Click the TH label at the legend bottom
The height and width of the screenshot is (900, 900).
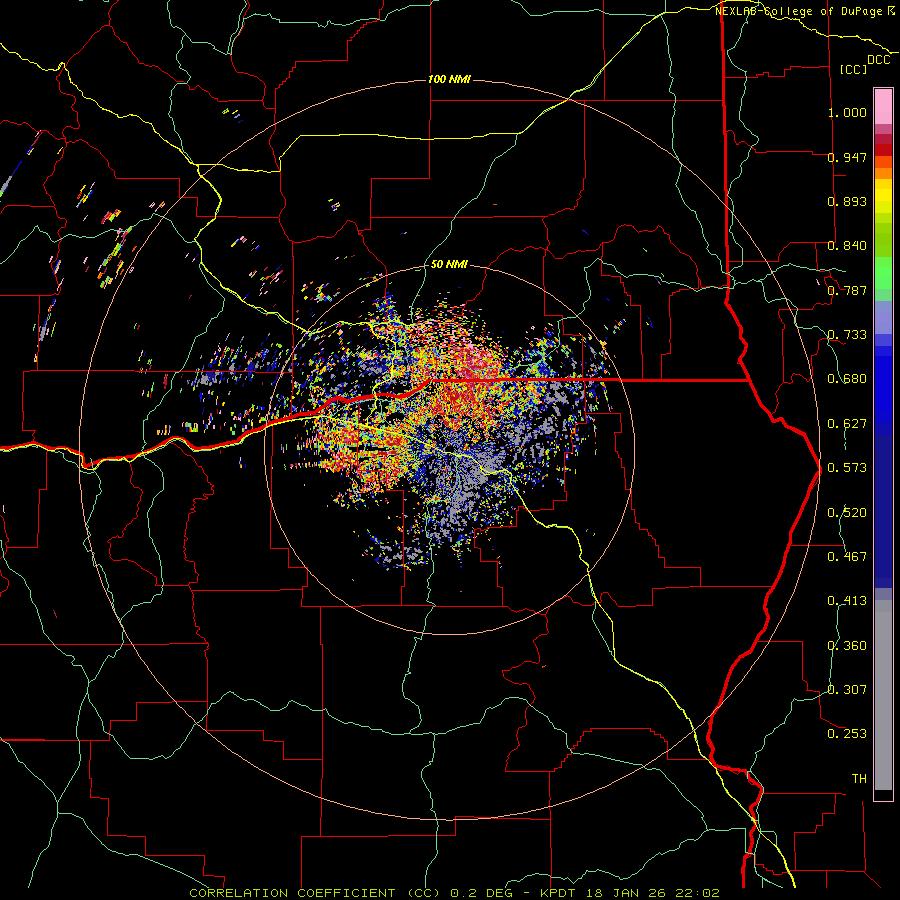(859, 779)
